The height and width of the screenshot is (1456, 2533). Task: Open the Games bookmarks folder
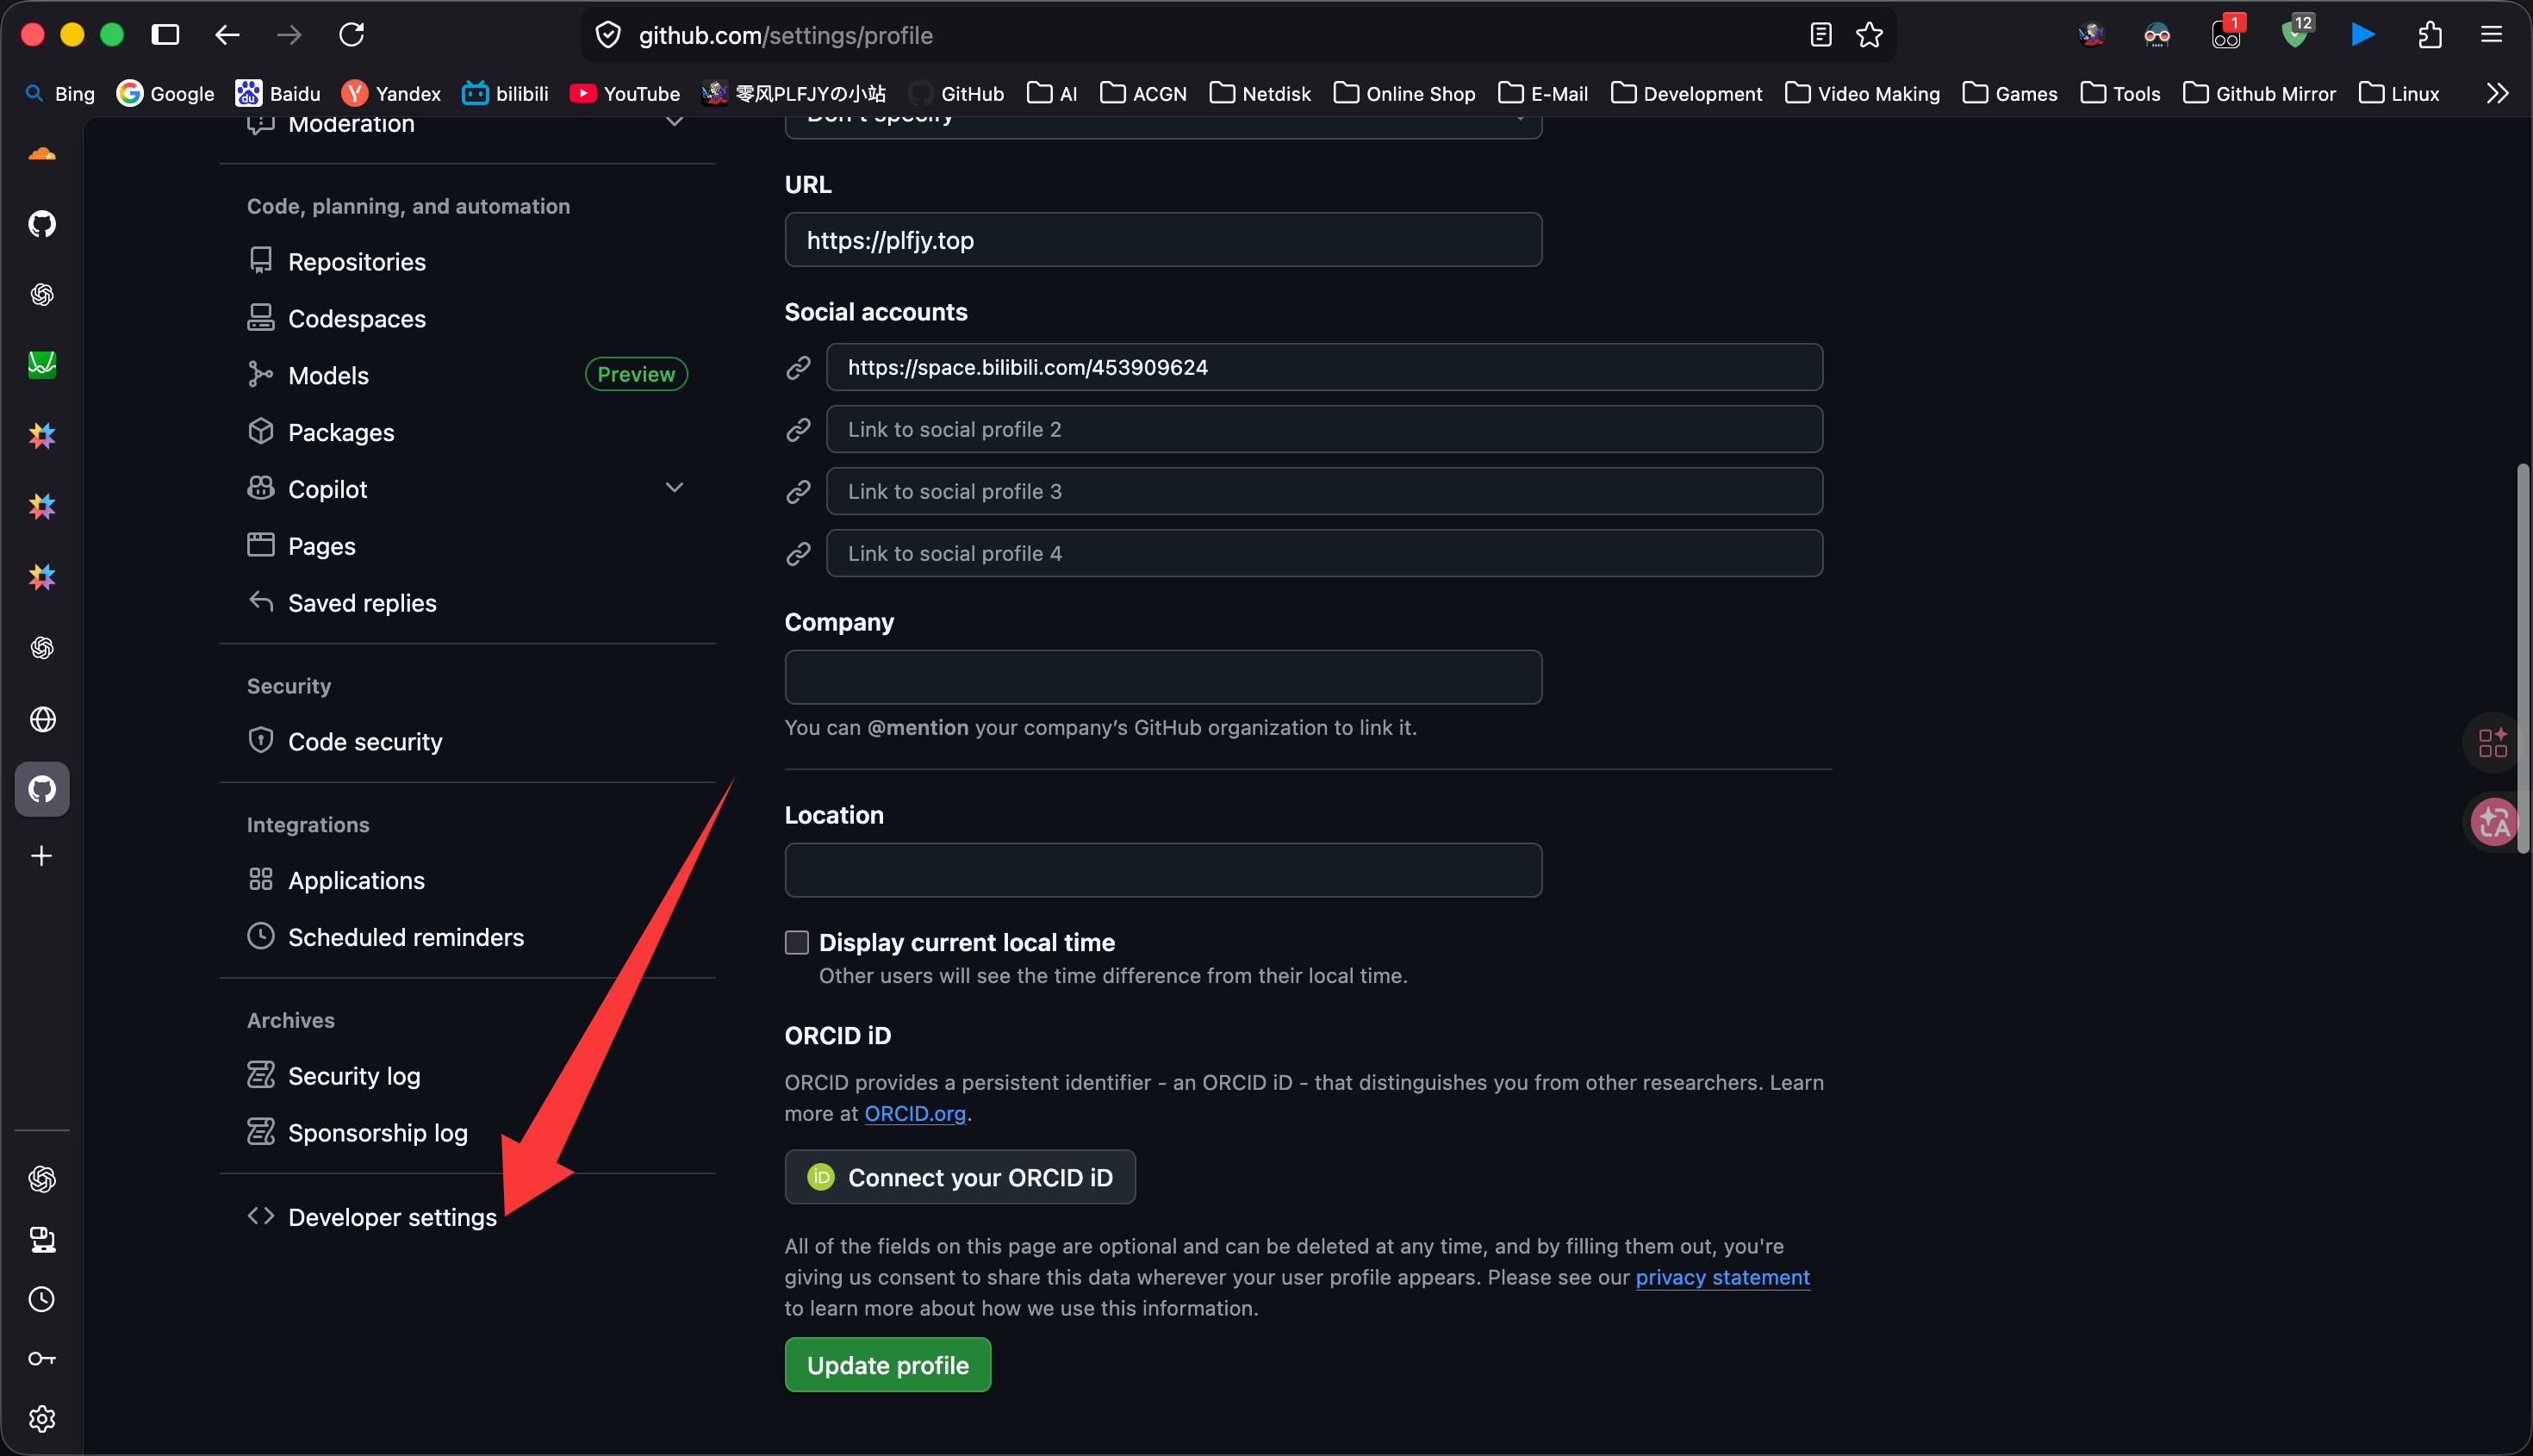[x=2010, y=93]
